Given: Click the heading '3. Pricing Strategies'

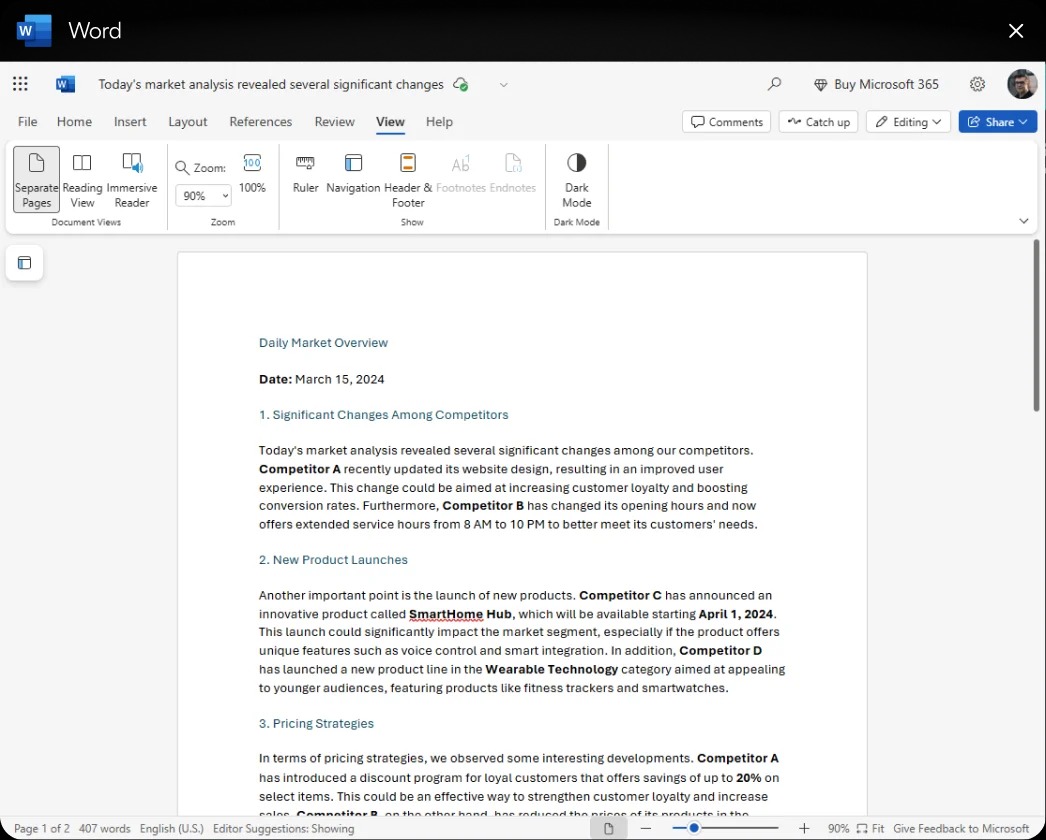Looking at the screenshot, I should pyautogui.click(x=316, y=723).
